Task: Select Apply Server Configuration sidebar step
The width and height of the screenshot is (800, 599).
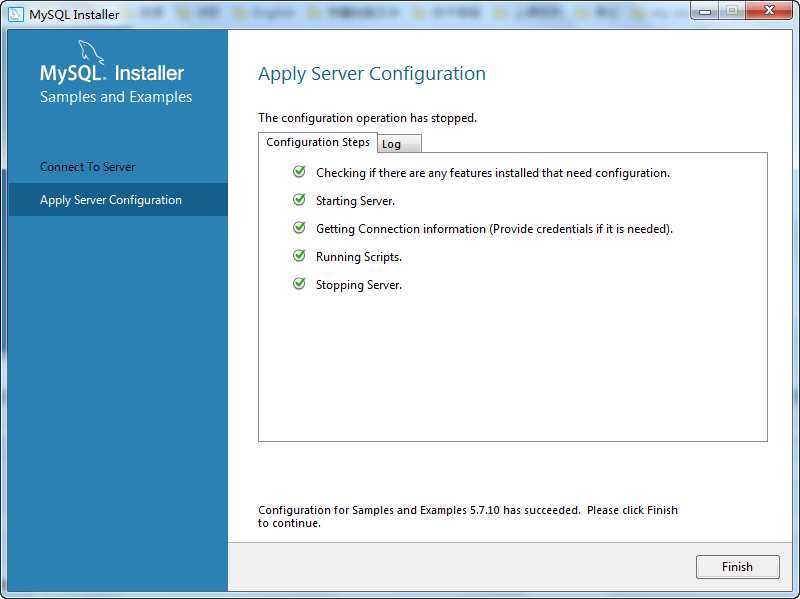Action: pos(111,200)
